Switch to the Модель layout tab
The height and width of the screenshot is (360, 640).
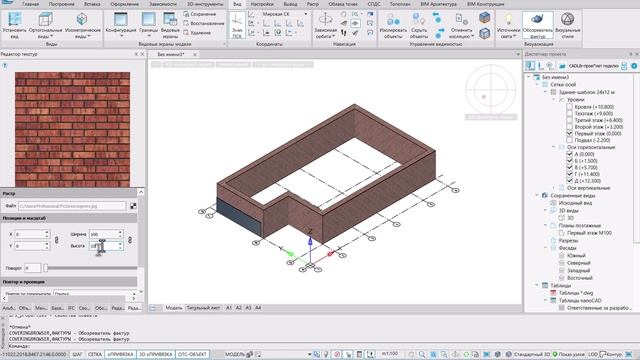click(173, 308)
